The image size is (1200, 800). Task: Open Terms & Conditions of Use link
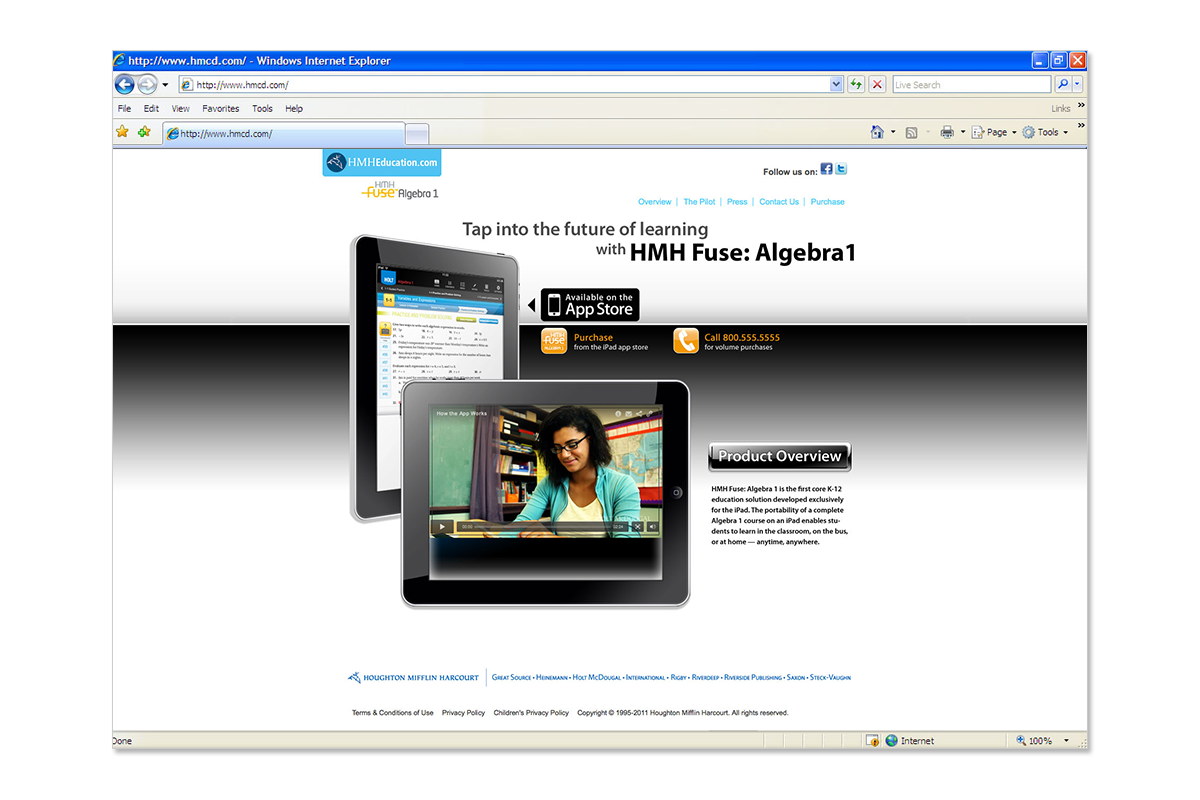coord(393,713)
